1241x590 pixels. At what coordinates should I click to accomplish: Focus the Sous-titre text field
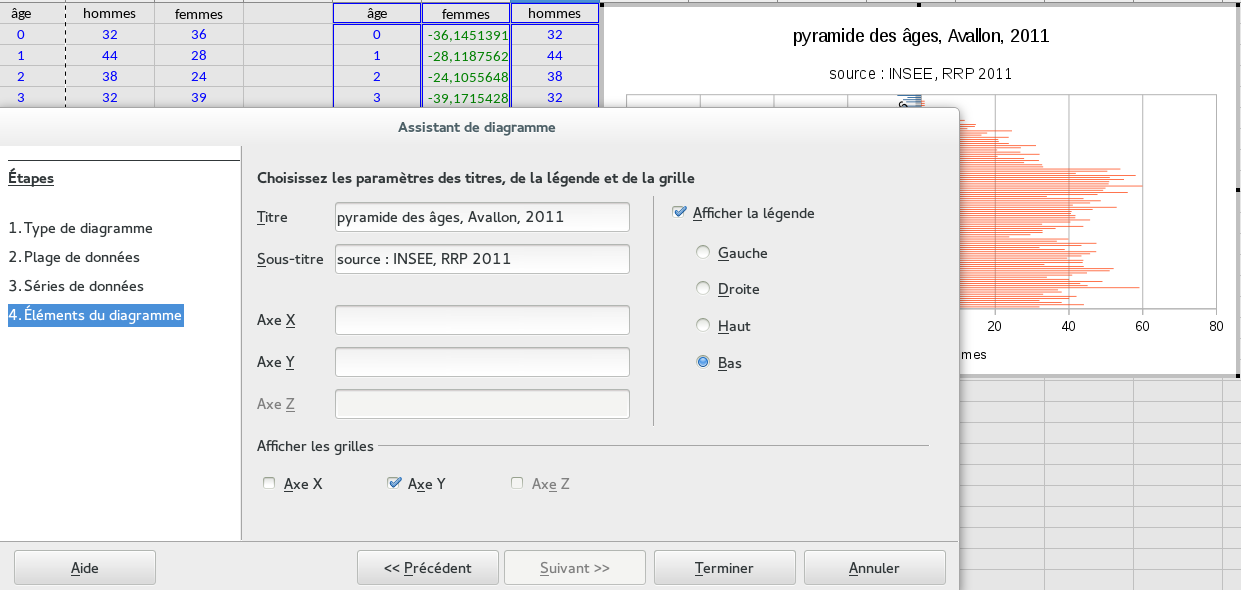482,259
